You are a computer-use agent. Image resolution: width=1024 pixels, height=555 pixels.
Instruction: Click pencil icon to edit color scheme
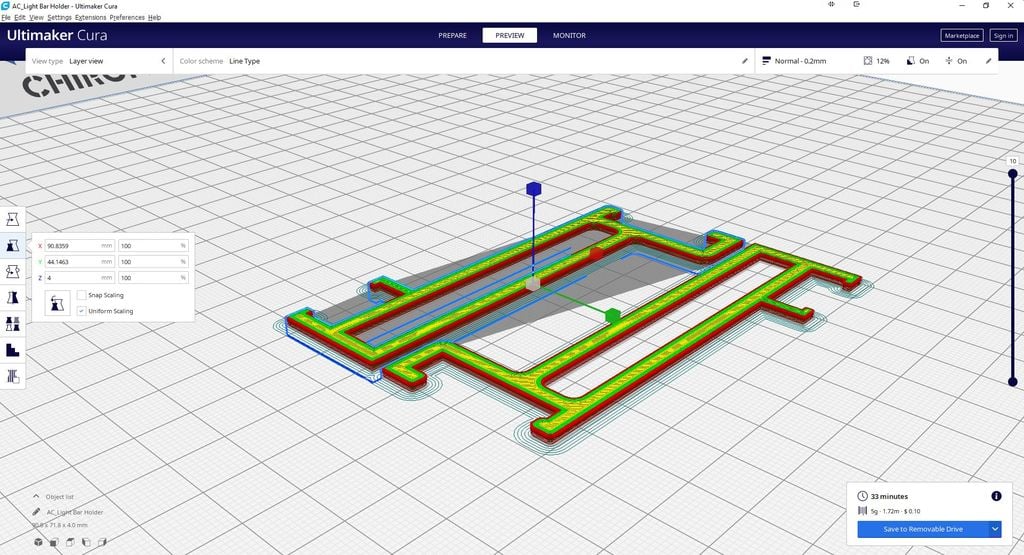point(744,61)
